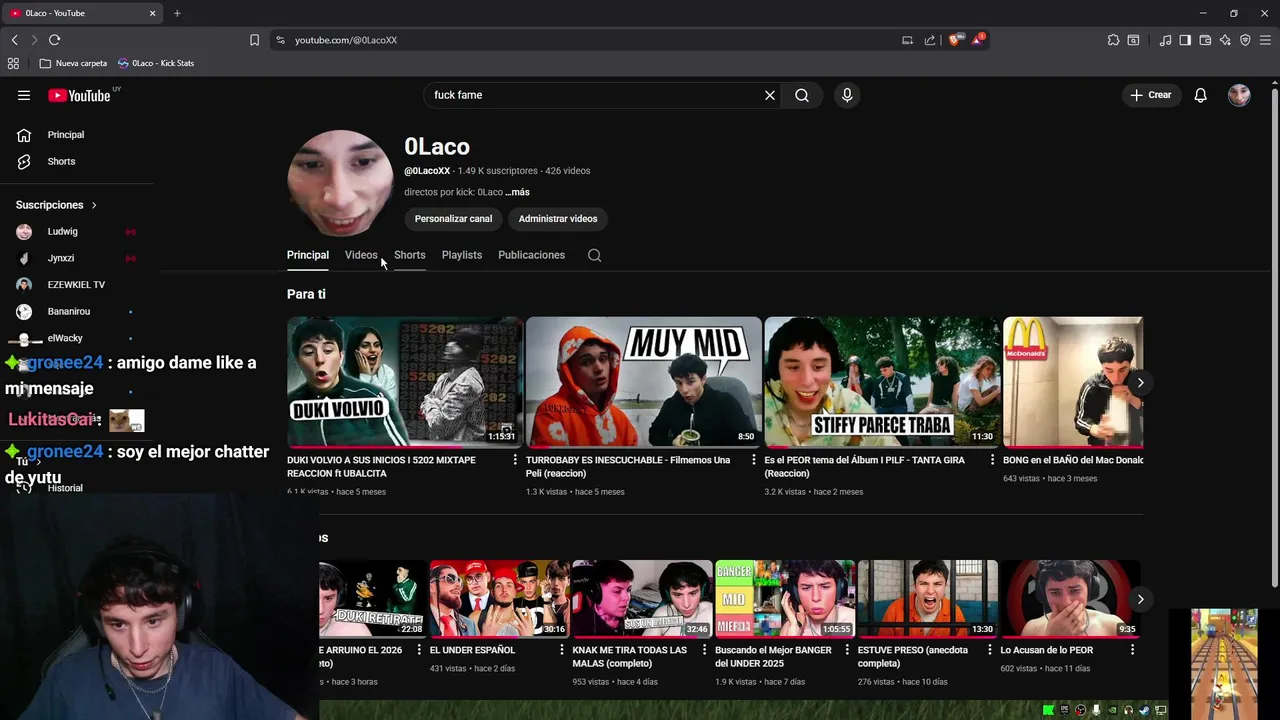Open the apps grid icon in bookmarks bar
This screenshot has height=720, width=1280.
pos(13,63)
